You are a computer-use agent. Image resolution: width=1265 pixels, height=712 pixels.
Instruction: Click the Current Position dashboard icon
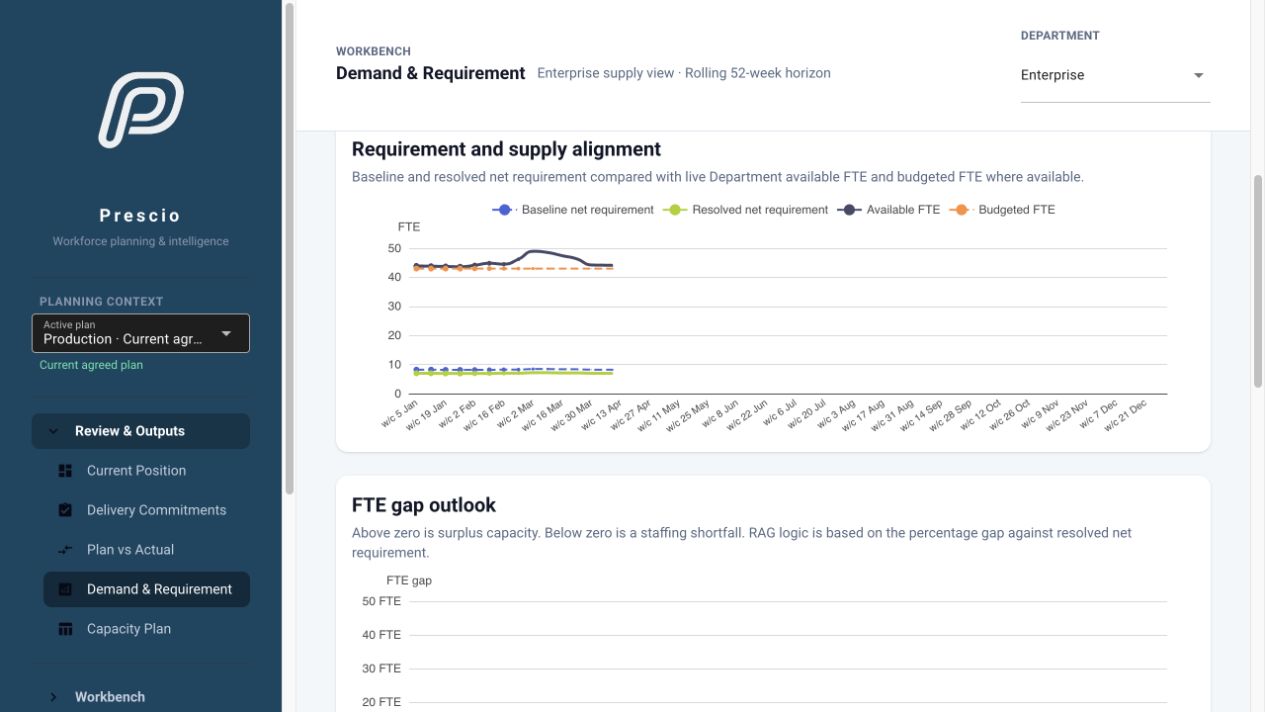[65, 471]
